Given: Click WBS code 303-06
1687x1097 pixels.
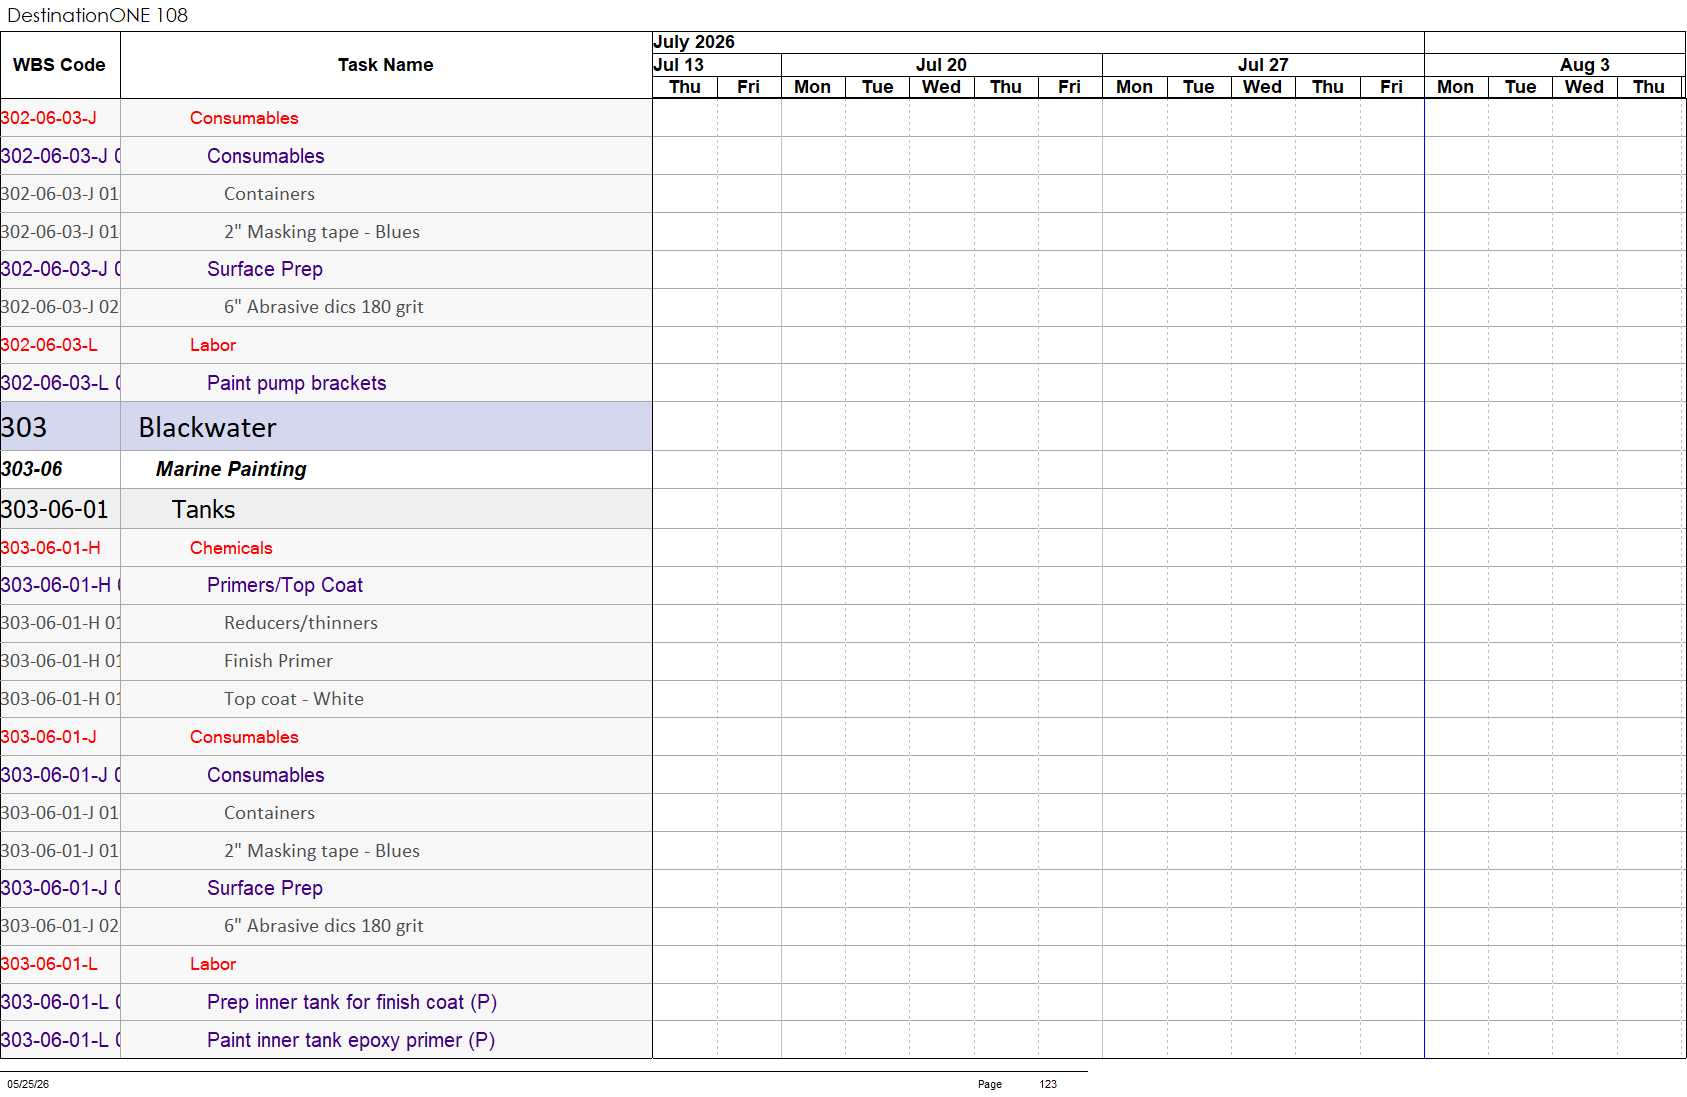Looking at the screenshot, I should [x=32, y=469].
